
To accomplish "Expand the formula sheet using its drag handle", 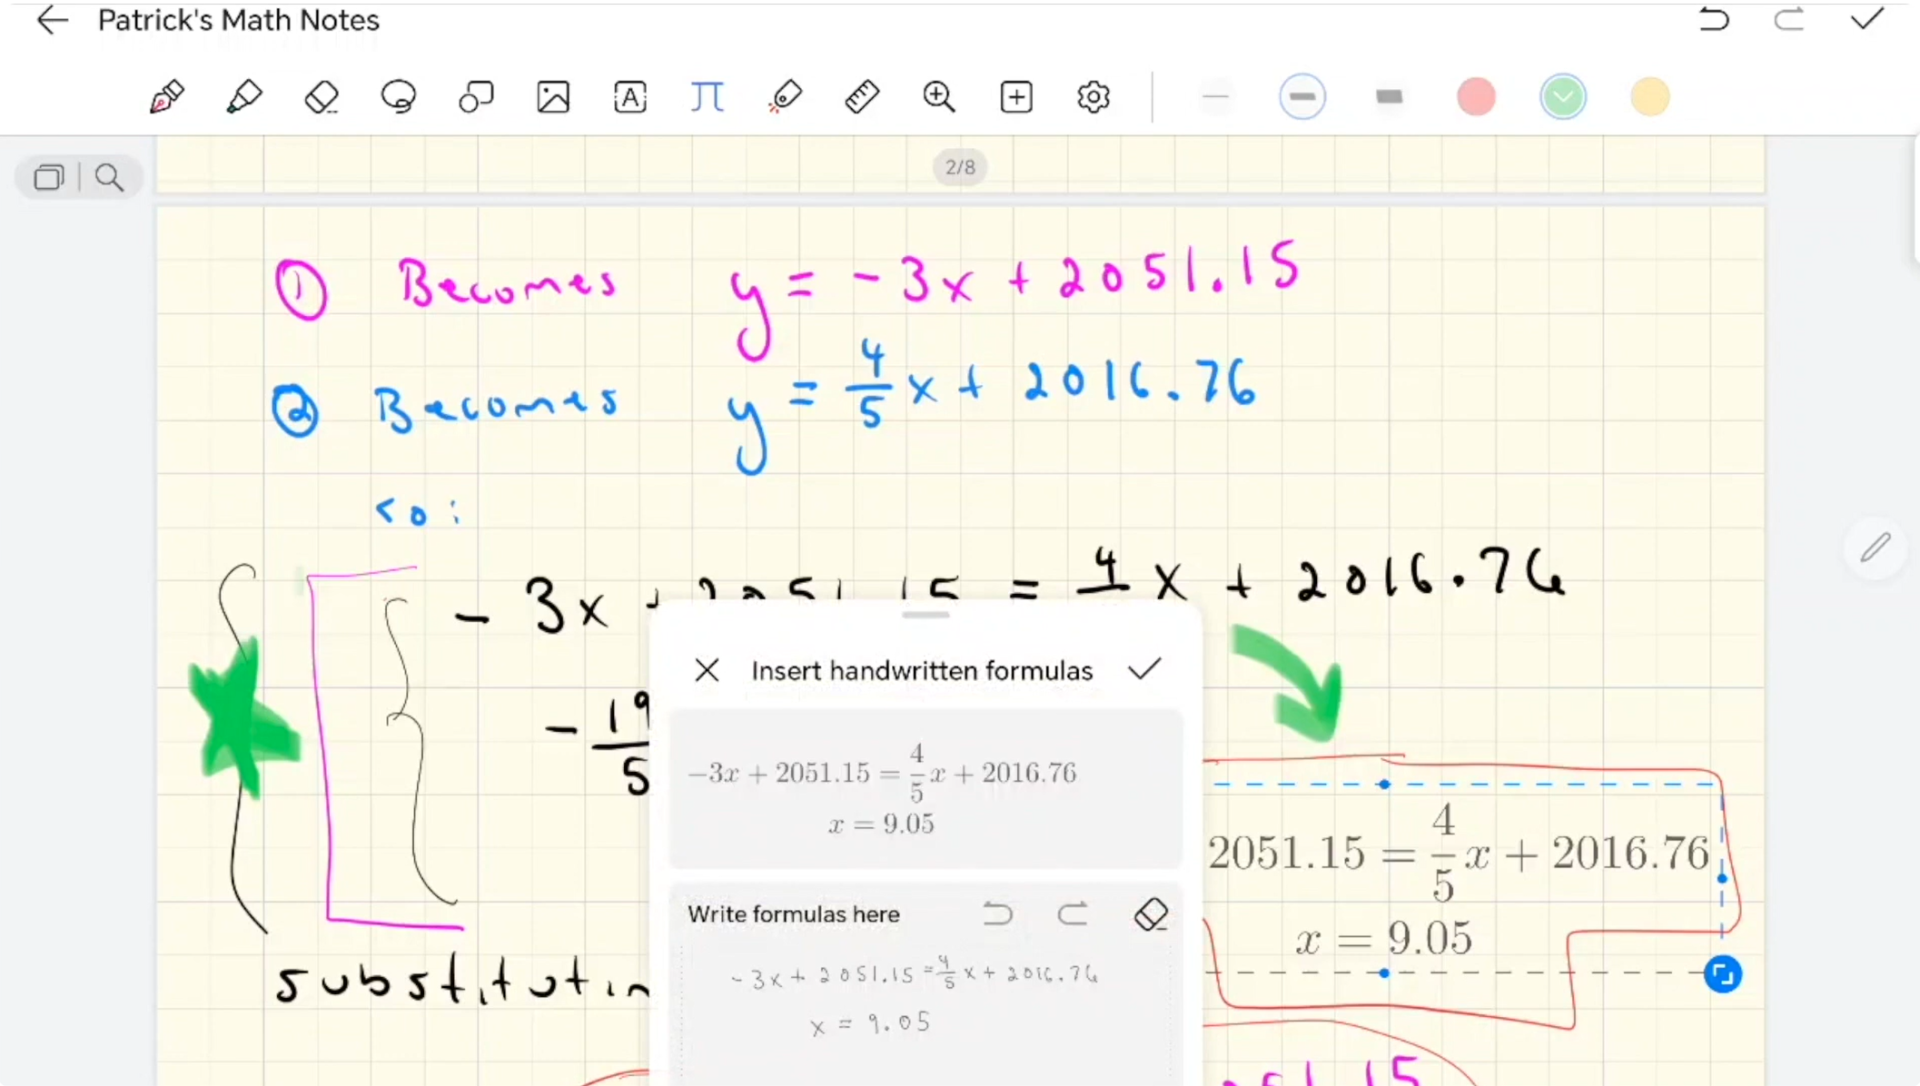I will [x=924, y=615].
